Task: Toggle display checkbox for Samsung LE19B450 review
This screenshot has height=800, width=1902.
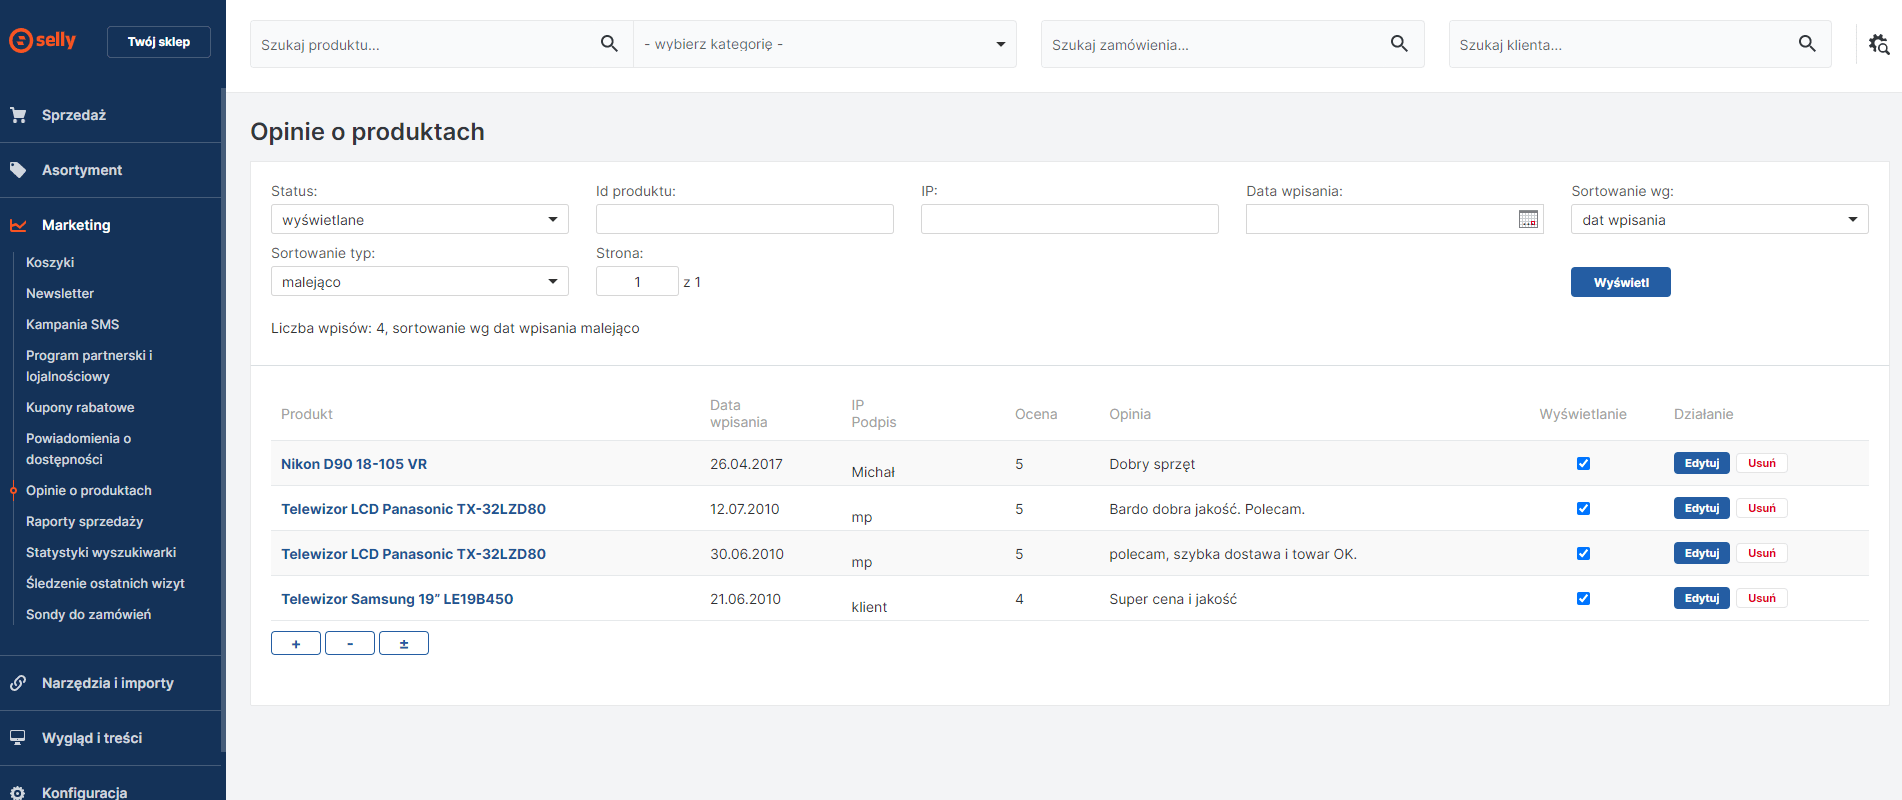Action: click(1583, 598)
